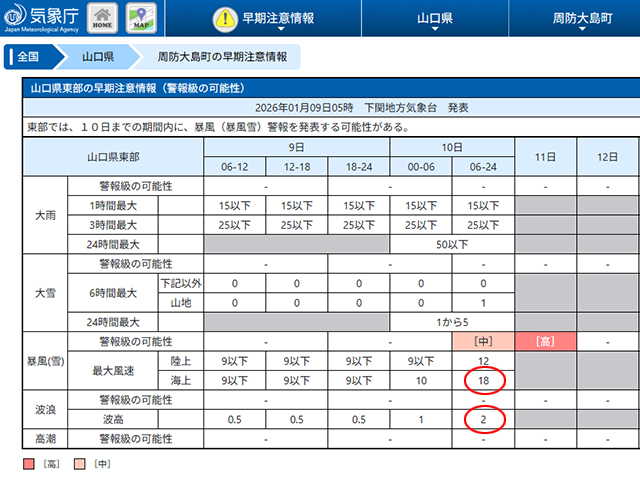This screenshot has height=480, width=640.
Task: Click the 山口県東部 table header cell
Action: [x=113, y=158]
